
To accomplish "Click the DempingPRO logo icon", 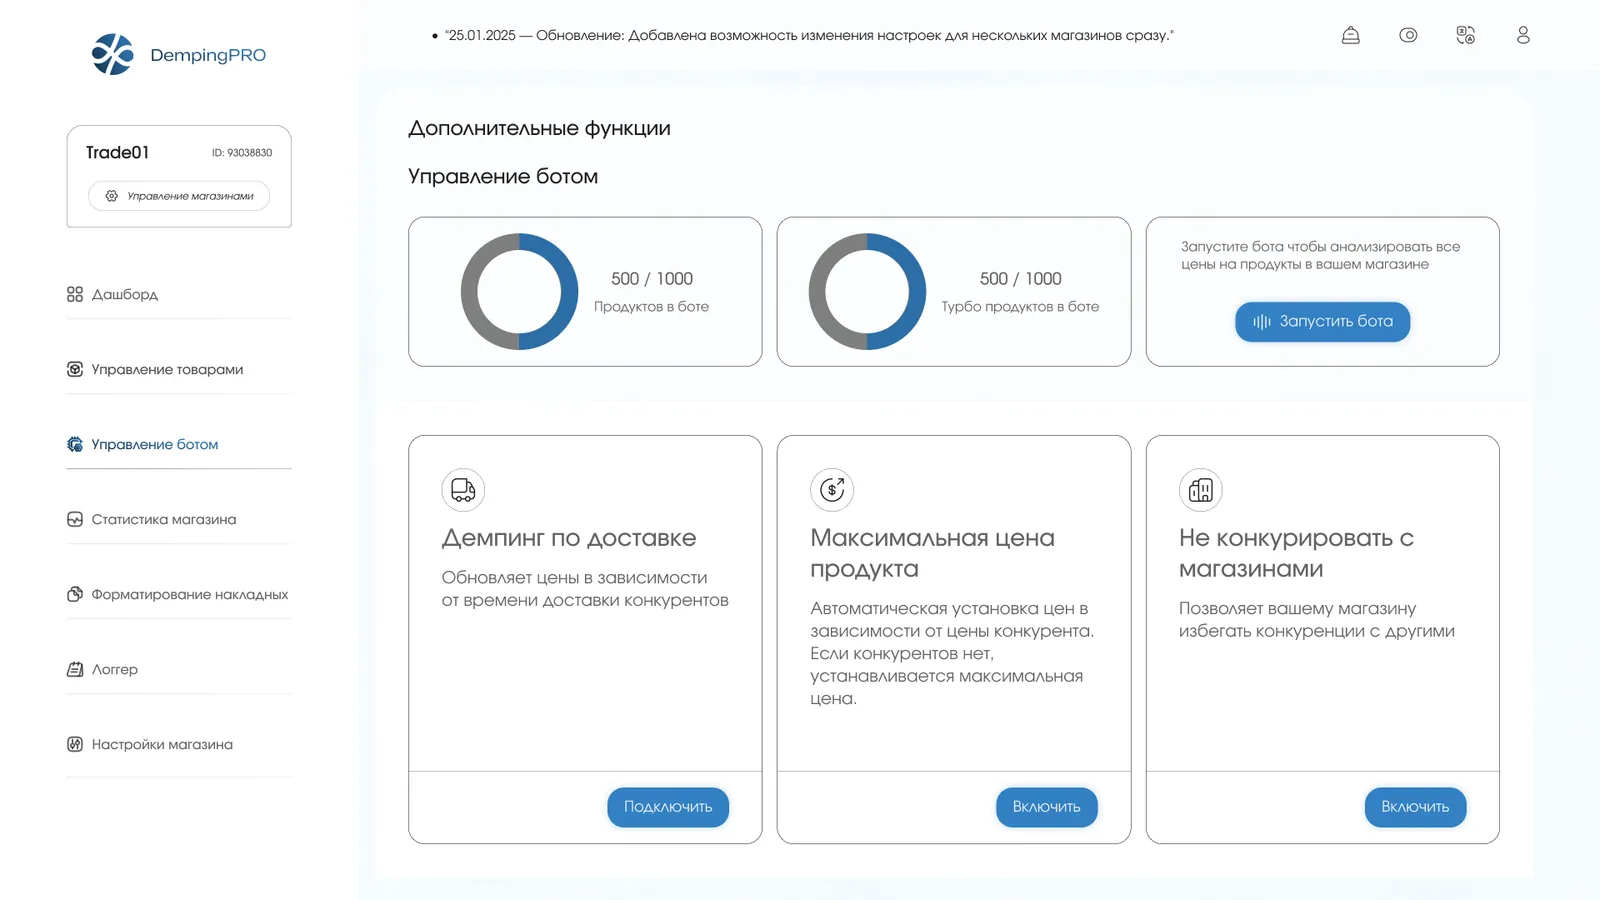I will (x=113, y=54).
